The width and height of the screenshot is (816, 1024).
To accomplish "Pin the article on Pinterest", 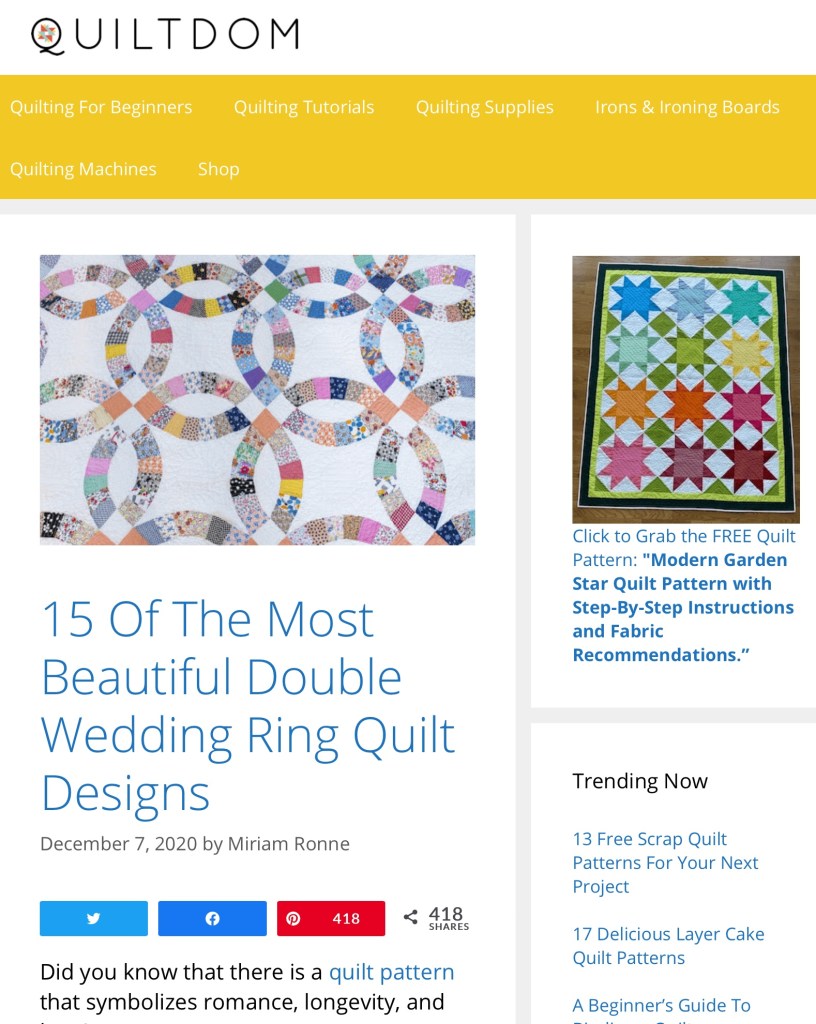I will (331, 918).
